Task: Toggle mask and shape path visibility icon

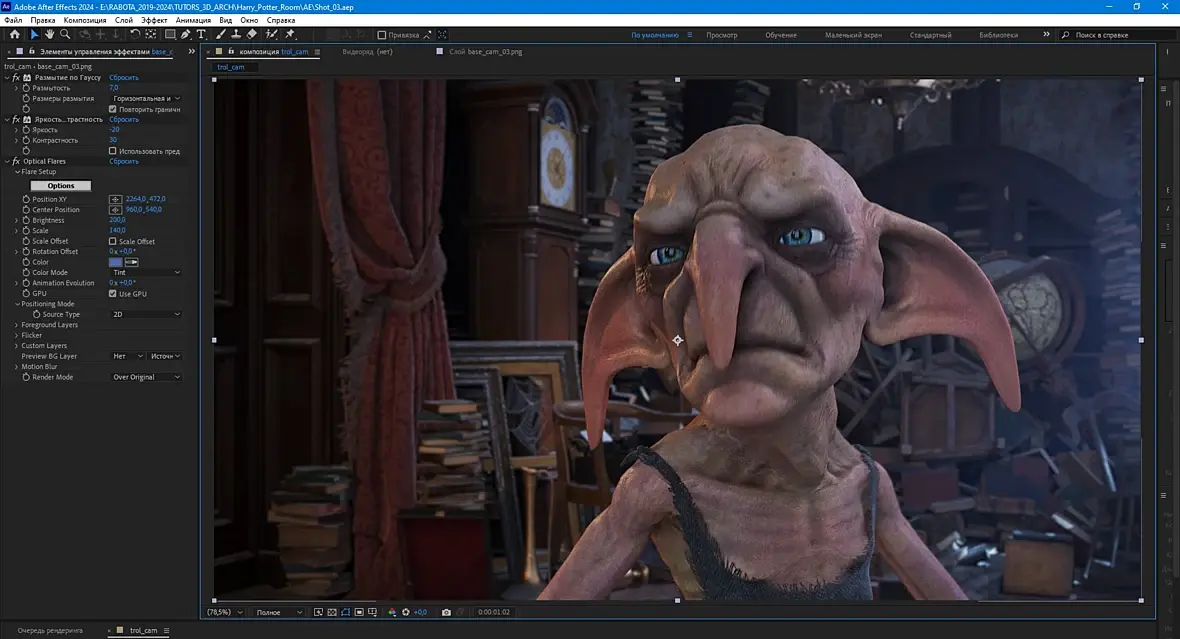Action: click(x=345, y=613)
